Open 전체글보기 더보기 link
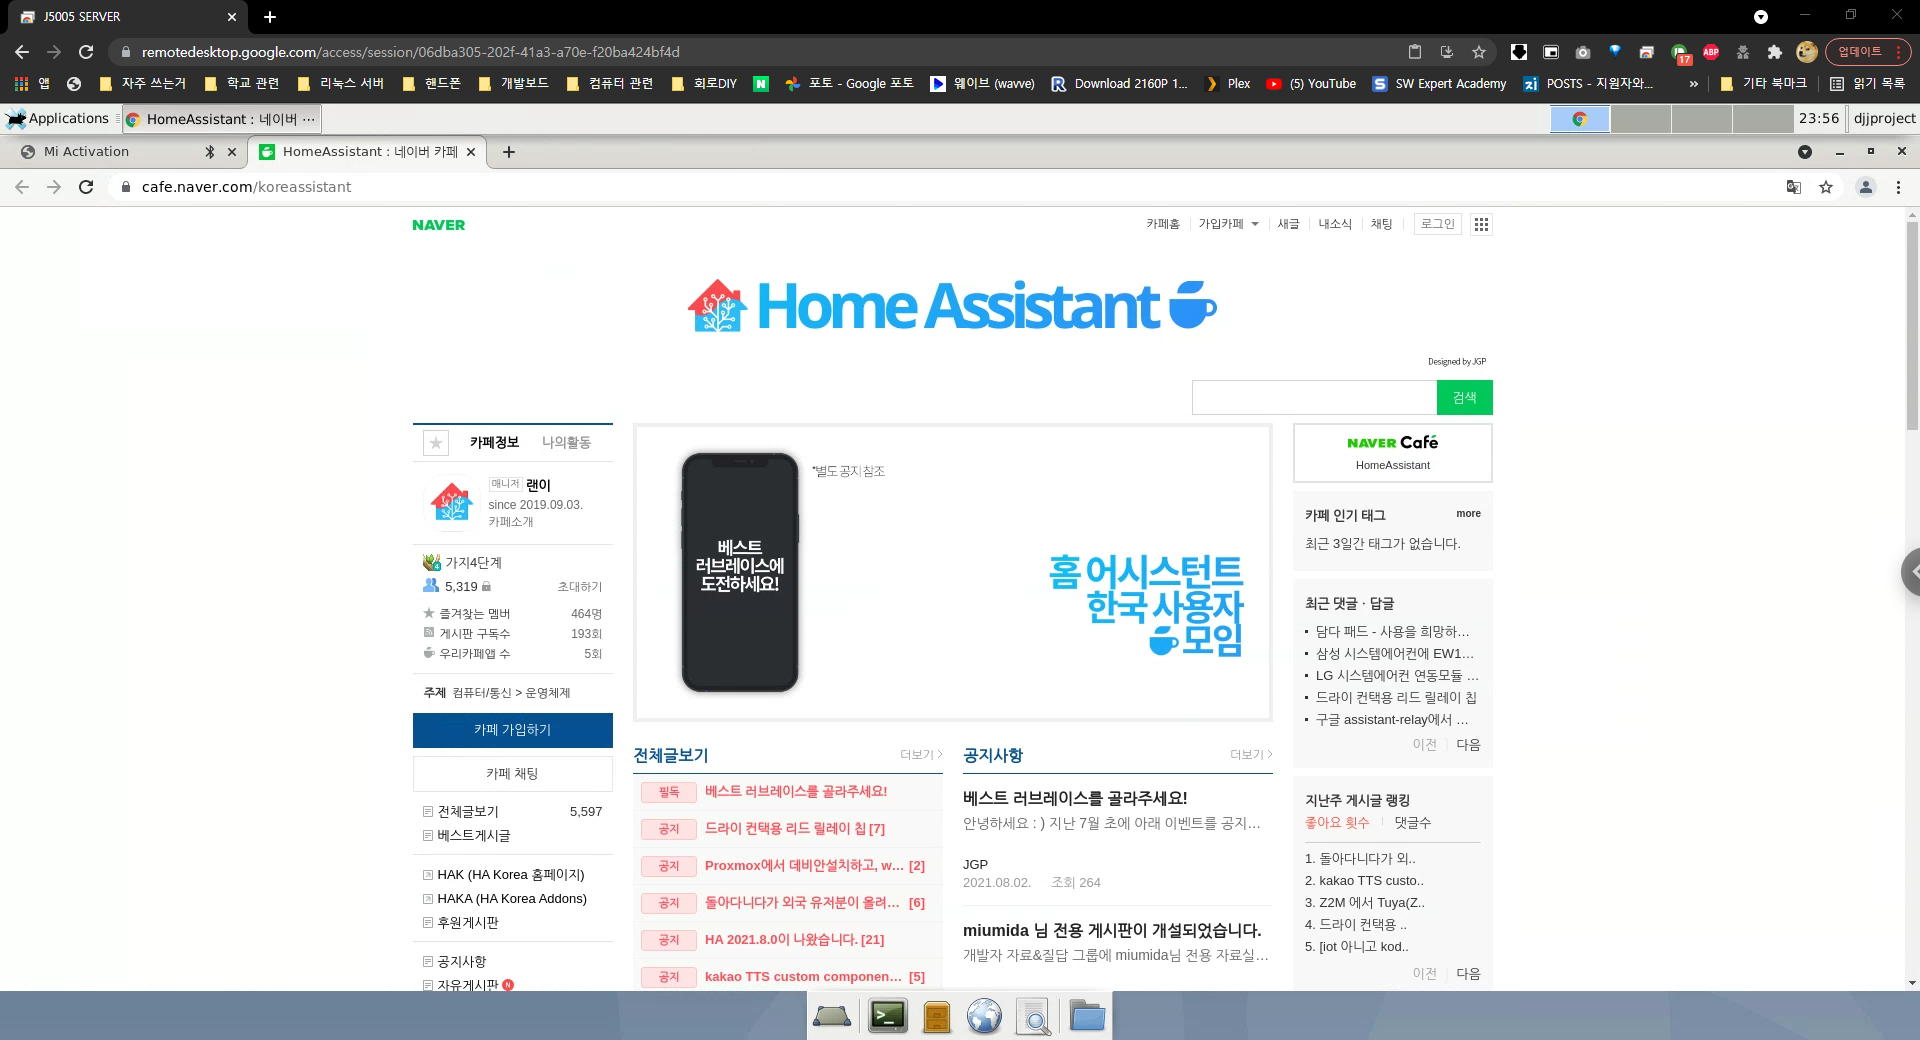This screenshot has height=1040, width=1920. pyautogui.click(x=920, y=754)
